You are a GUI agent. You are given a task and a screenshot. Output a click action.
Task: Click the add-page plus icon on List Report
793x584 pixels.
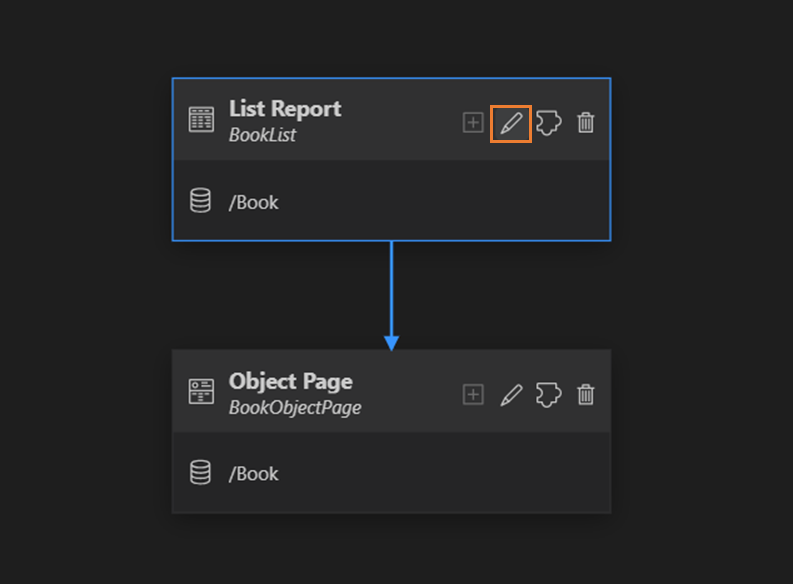coord(473,123)
